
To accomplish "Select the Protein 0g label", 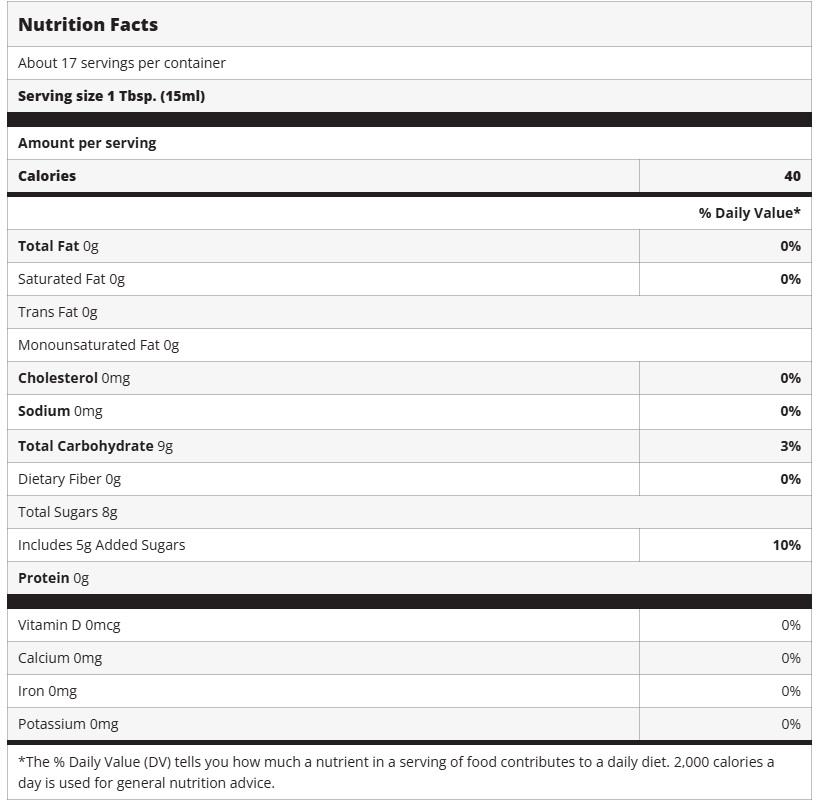I will coord(53,578).
